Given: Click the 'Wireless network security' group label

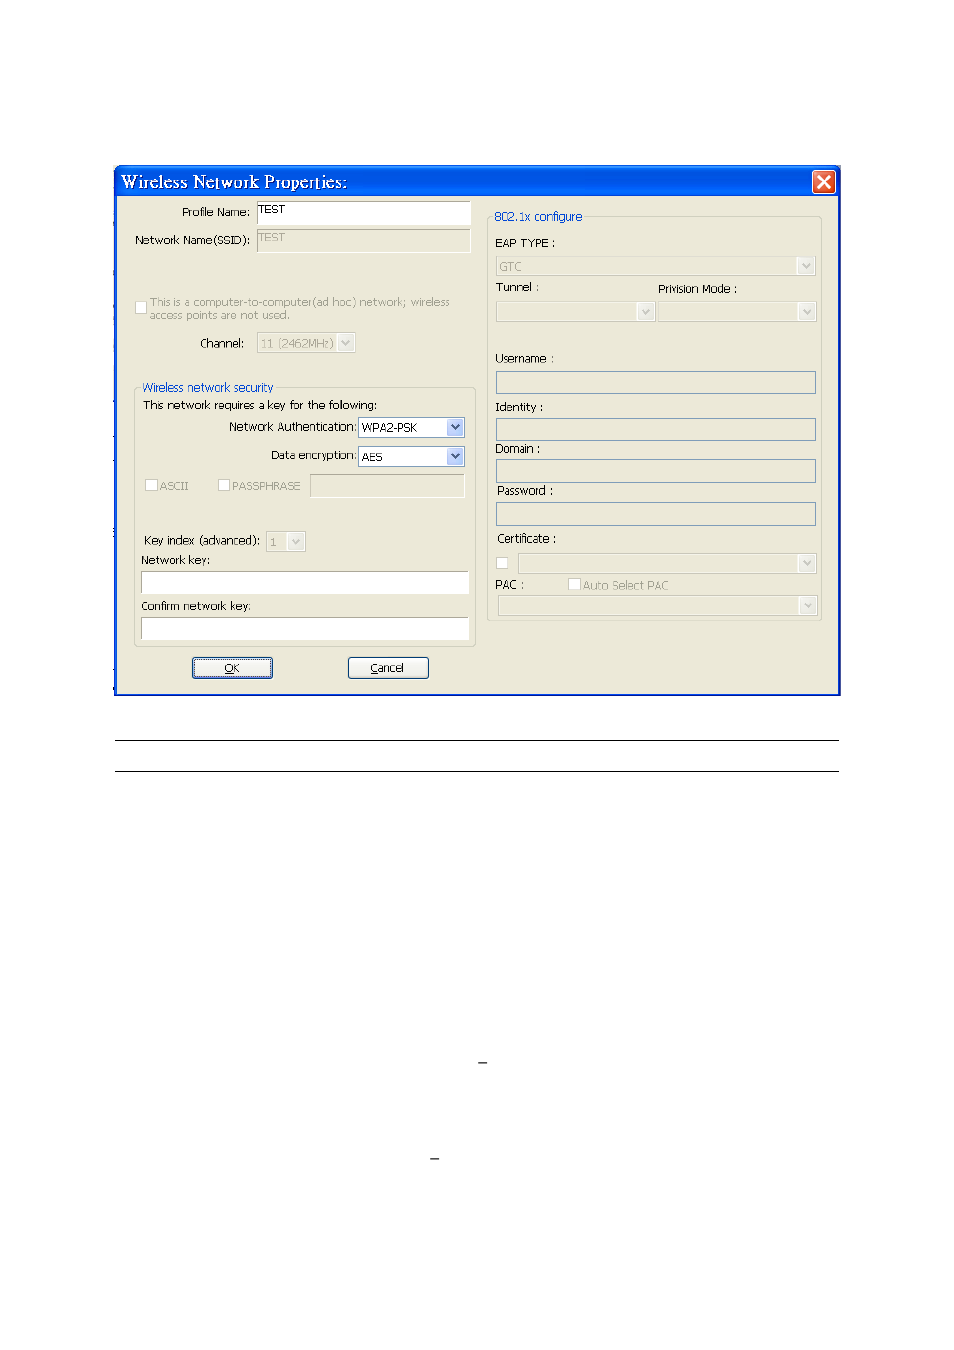Looking at the screenshot, I should [208, 388].
